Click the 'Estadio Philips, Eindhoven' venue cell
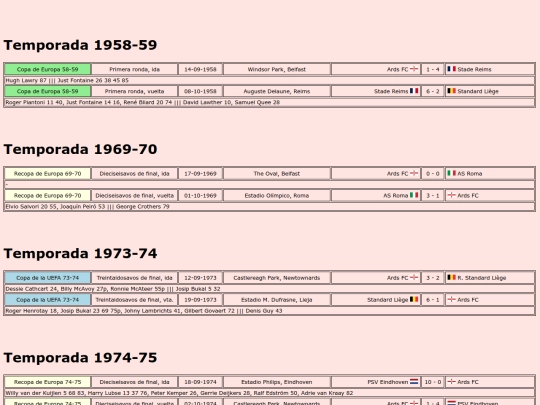This screenshot has height=405, width=540. point(277,382)
